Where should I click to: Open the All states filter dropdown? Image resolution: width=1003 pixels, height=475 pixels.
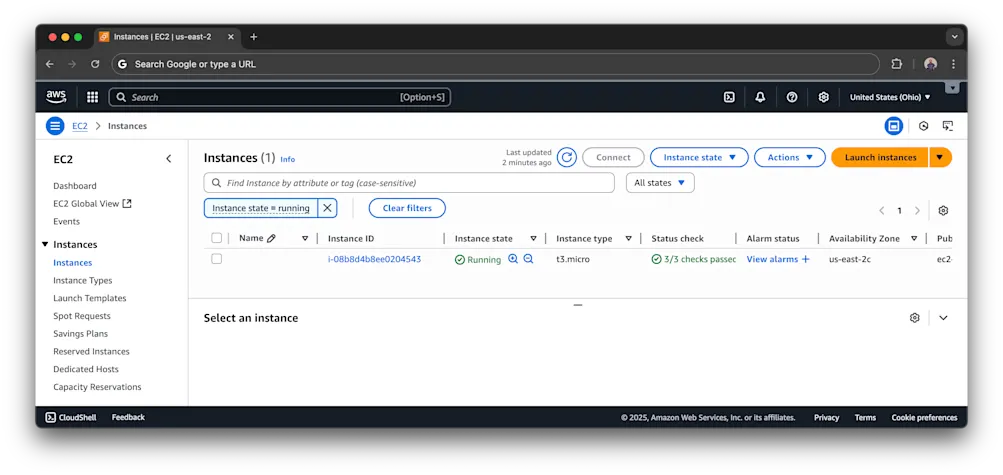pyautogui.click(x=660, y=183)
